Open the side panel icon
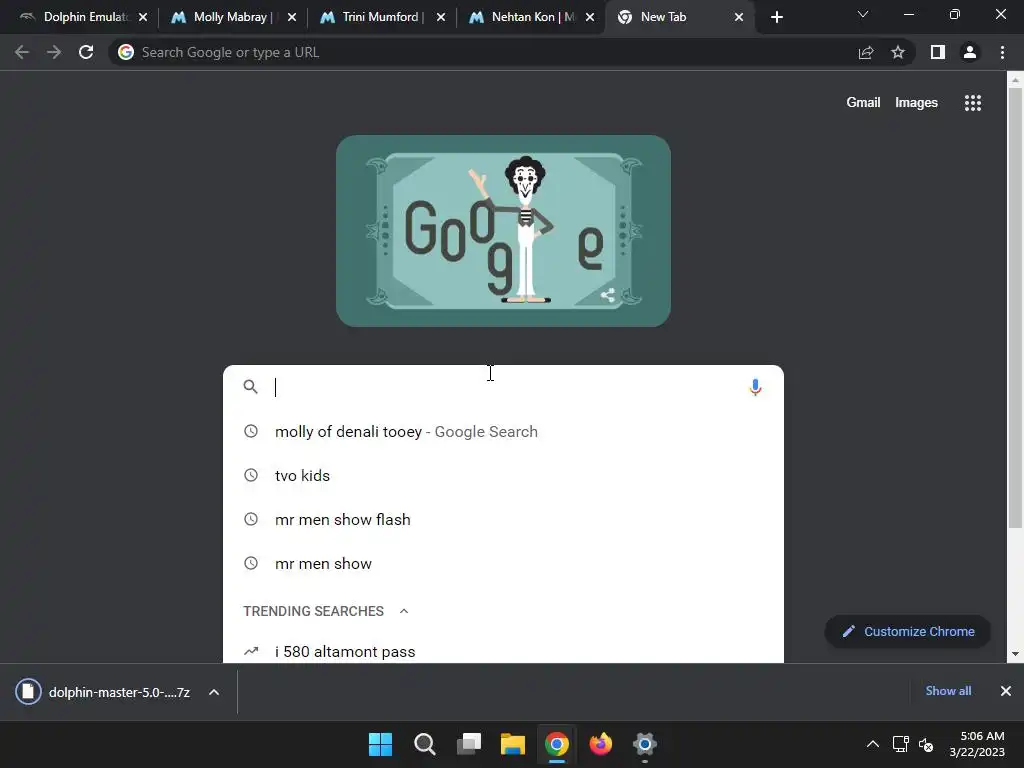The width and height of the screenshot is (1024, 768). tap(938, 52)
